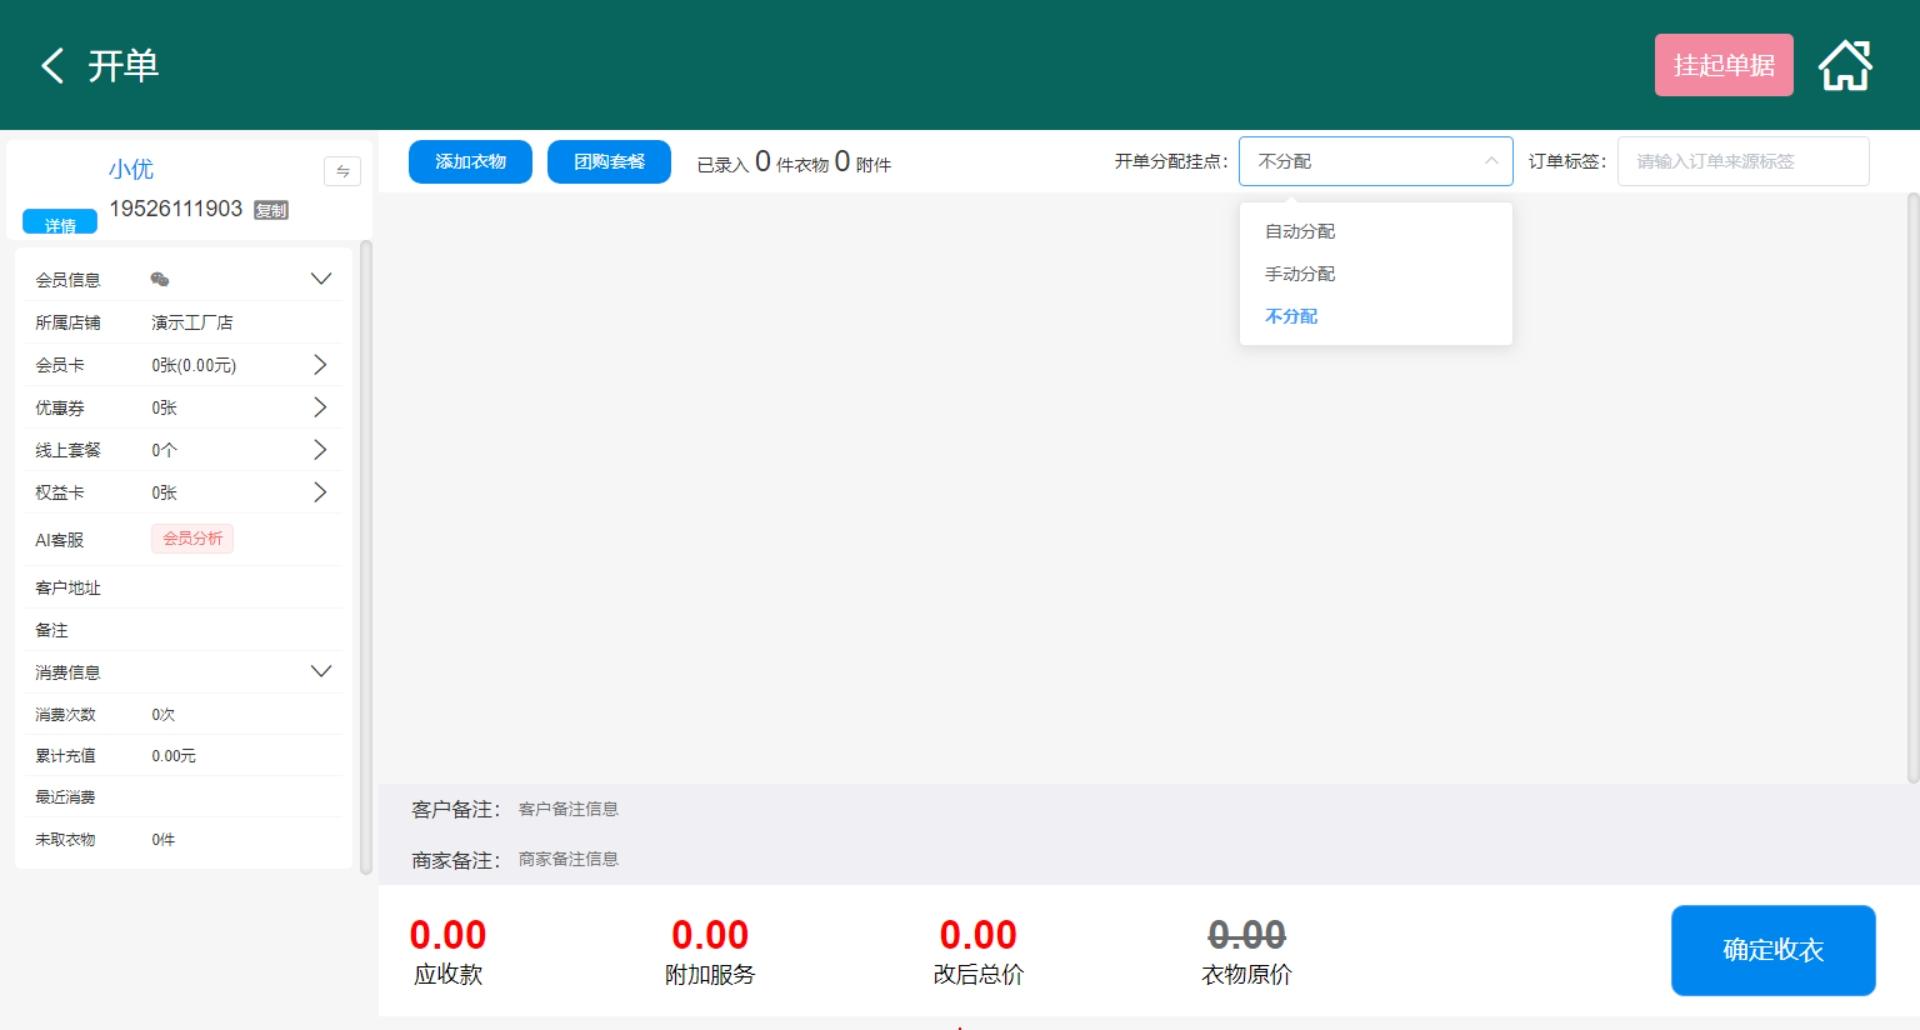1920x1030 pixels.
Task: Click the 复制 copy phone number badge
Action: tap(271, 210)
